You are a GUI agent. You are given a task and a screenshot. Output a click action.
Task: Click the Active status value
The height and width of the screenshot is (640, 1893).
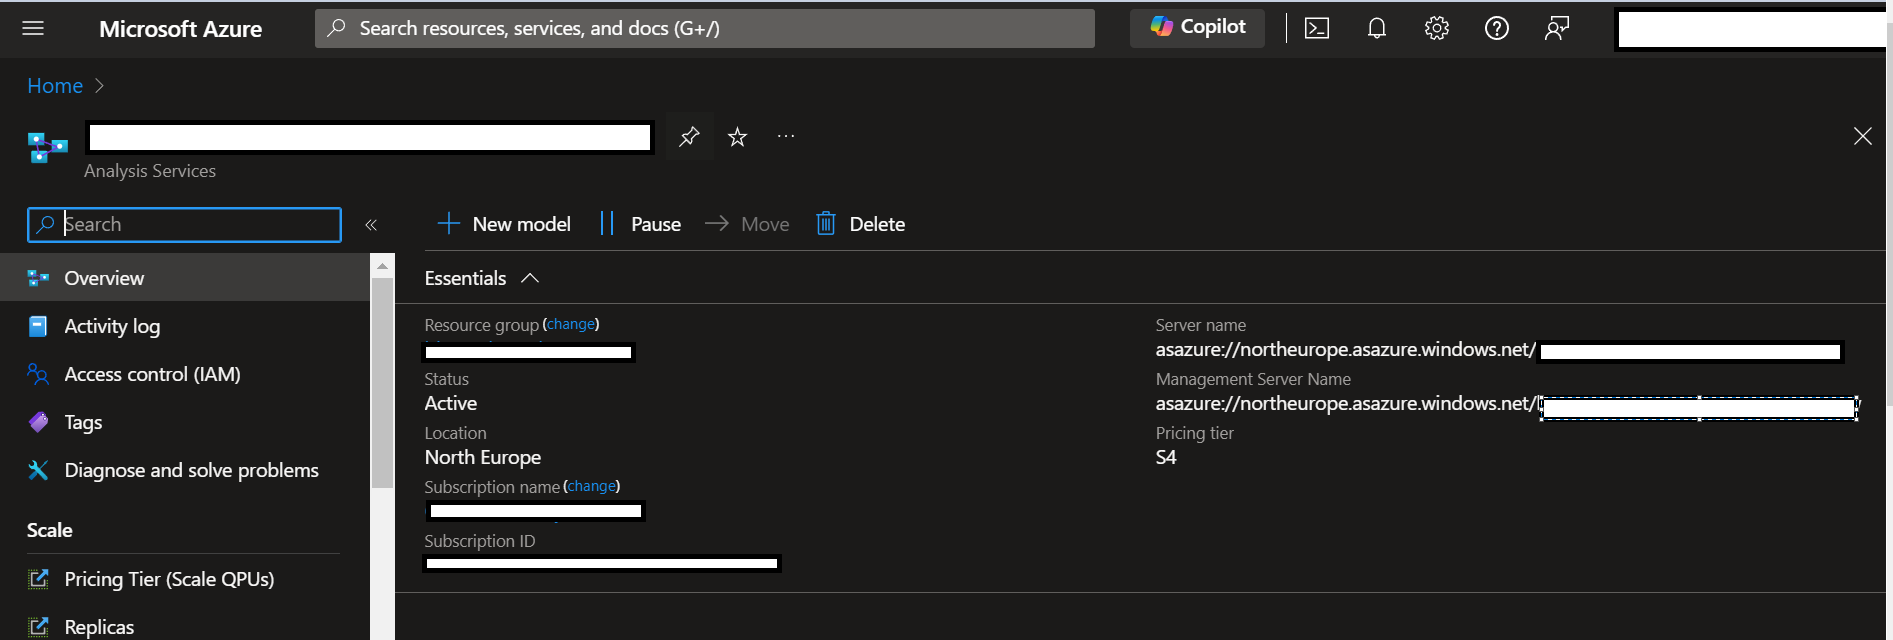[451, 404]
